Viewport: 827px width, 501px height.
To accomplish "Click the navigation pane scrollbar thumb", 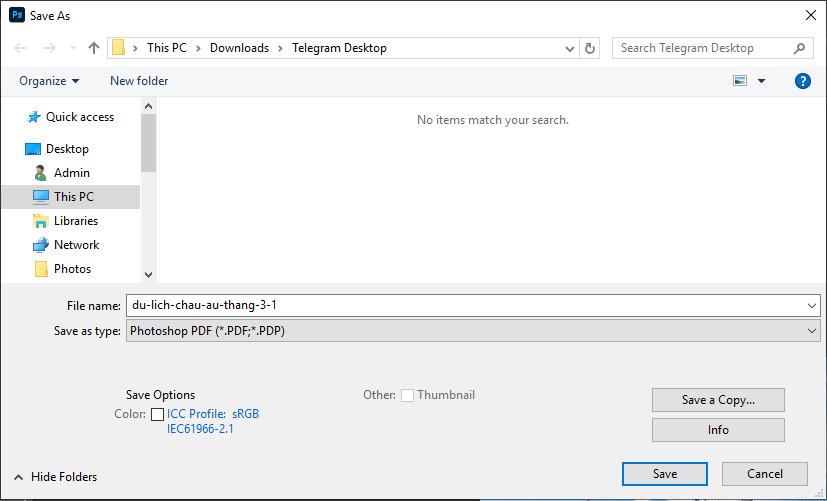I will coord(148,143).
